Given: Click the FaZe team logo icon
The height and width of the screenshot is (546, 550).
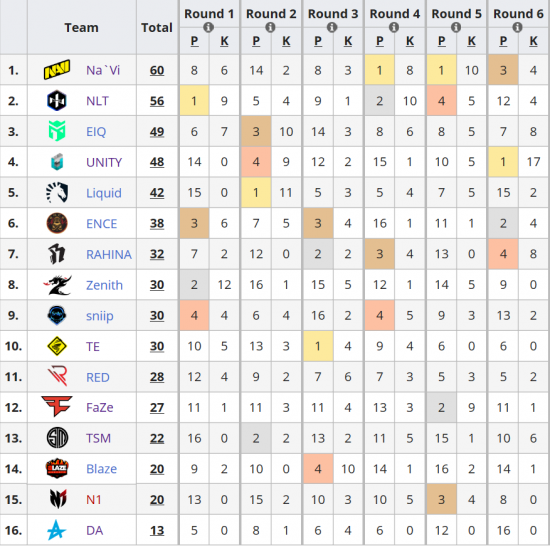Looking at the screenshot, I should (57, 406).
